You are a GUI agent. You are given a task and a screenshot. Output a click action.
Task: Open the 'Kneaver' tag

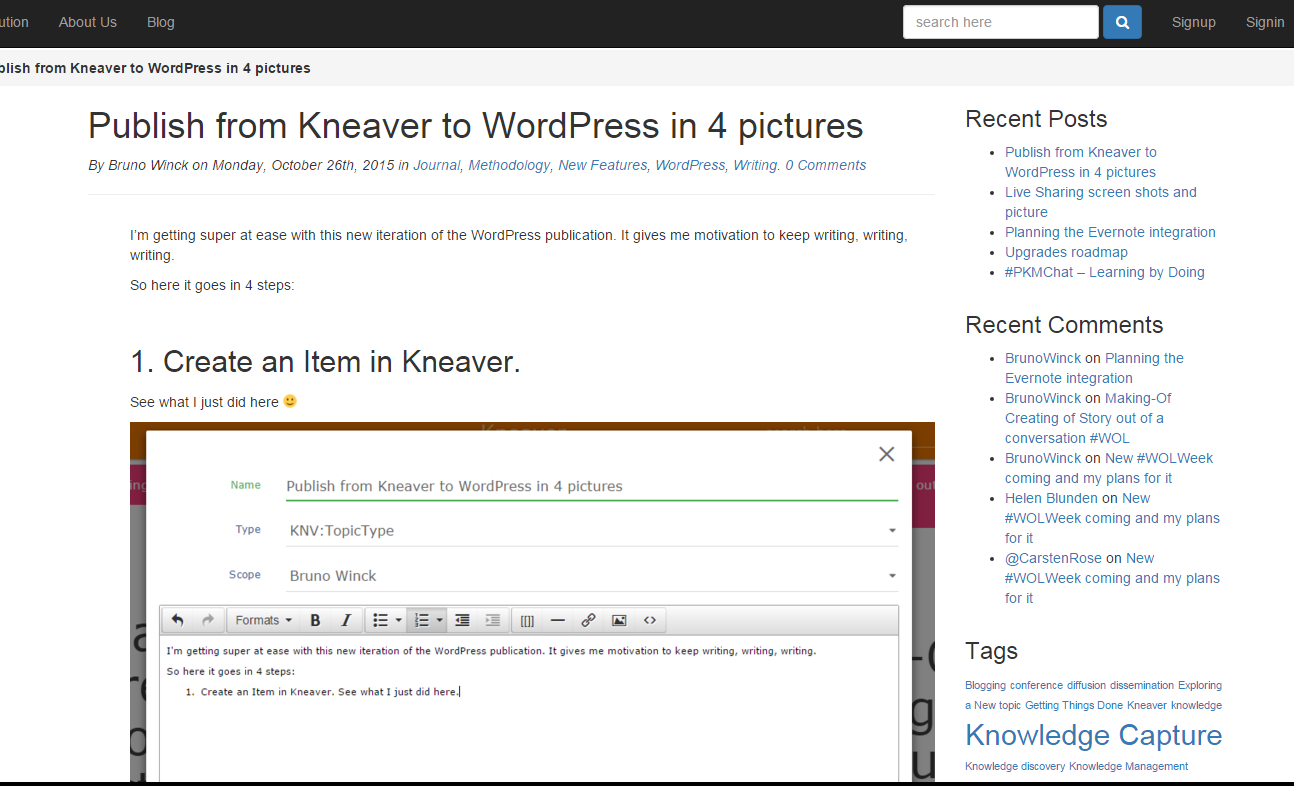pyautogui.click(x=1147, y=705)
